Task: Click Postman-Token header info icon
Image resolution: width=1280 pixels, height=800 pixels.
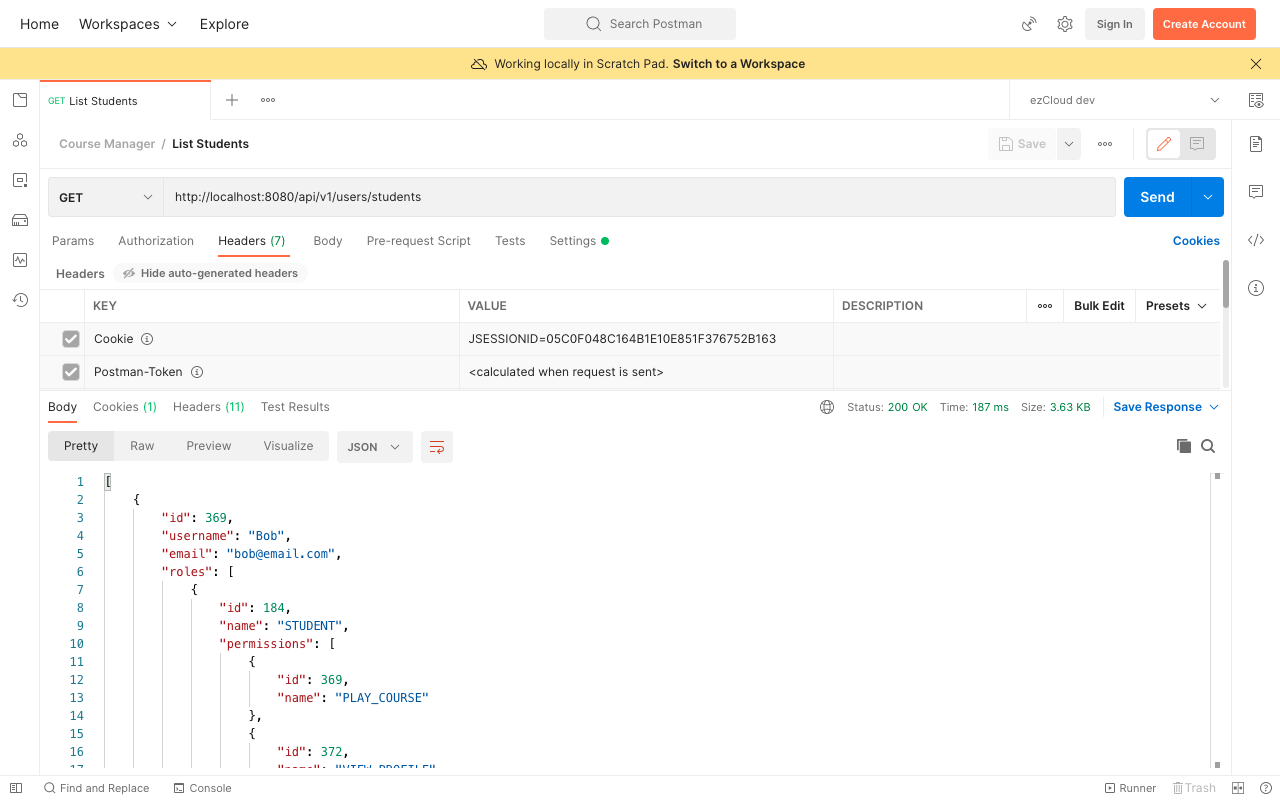Action: click(197, 372)
